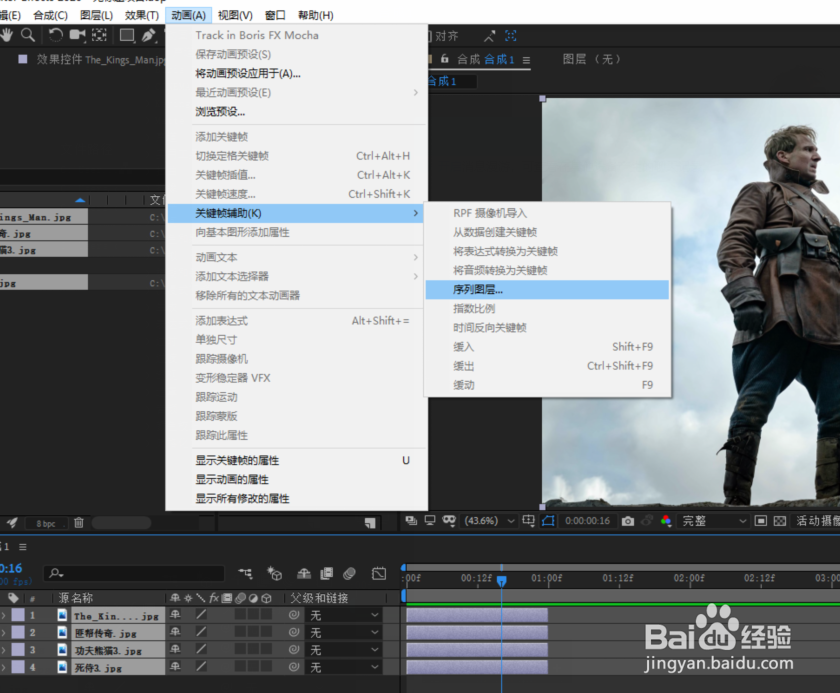The height and width of the screenshot is (693, 840).
Task: Select the Rotation tool
Action: (x=55, y=36)
